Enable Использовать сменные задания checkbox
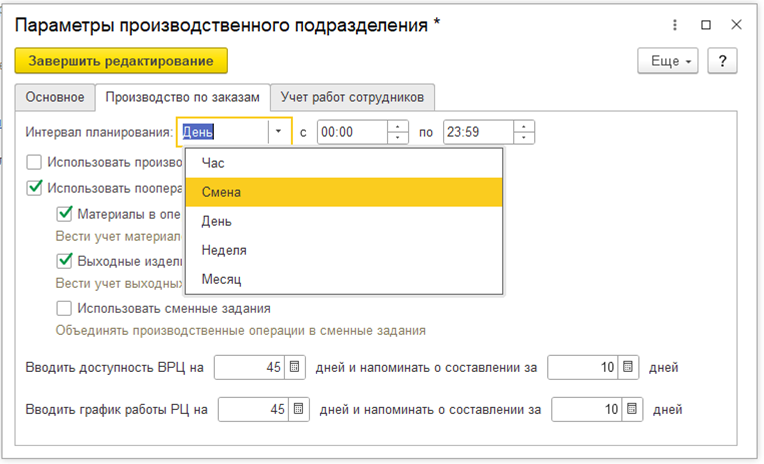This screenshot has height=464, width=764. [65, 309]
